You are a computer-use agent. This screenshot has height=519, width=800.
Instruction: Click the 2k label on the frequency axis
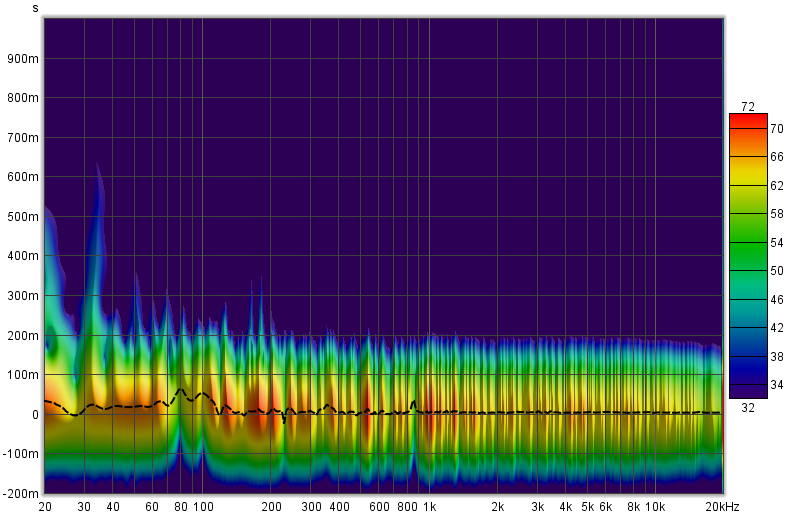pos(498,507)
